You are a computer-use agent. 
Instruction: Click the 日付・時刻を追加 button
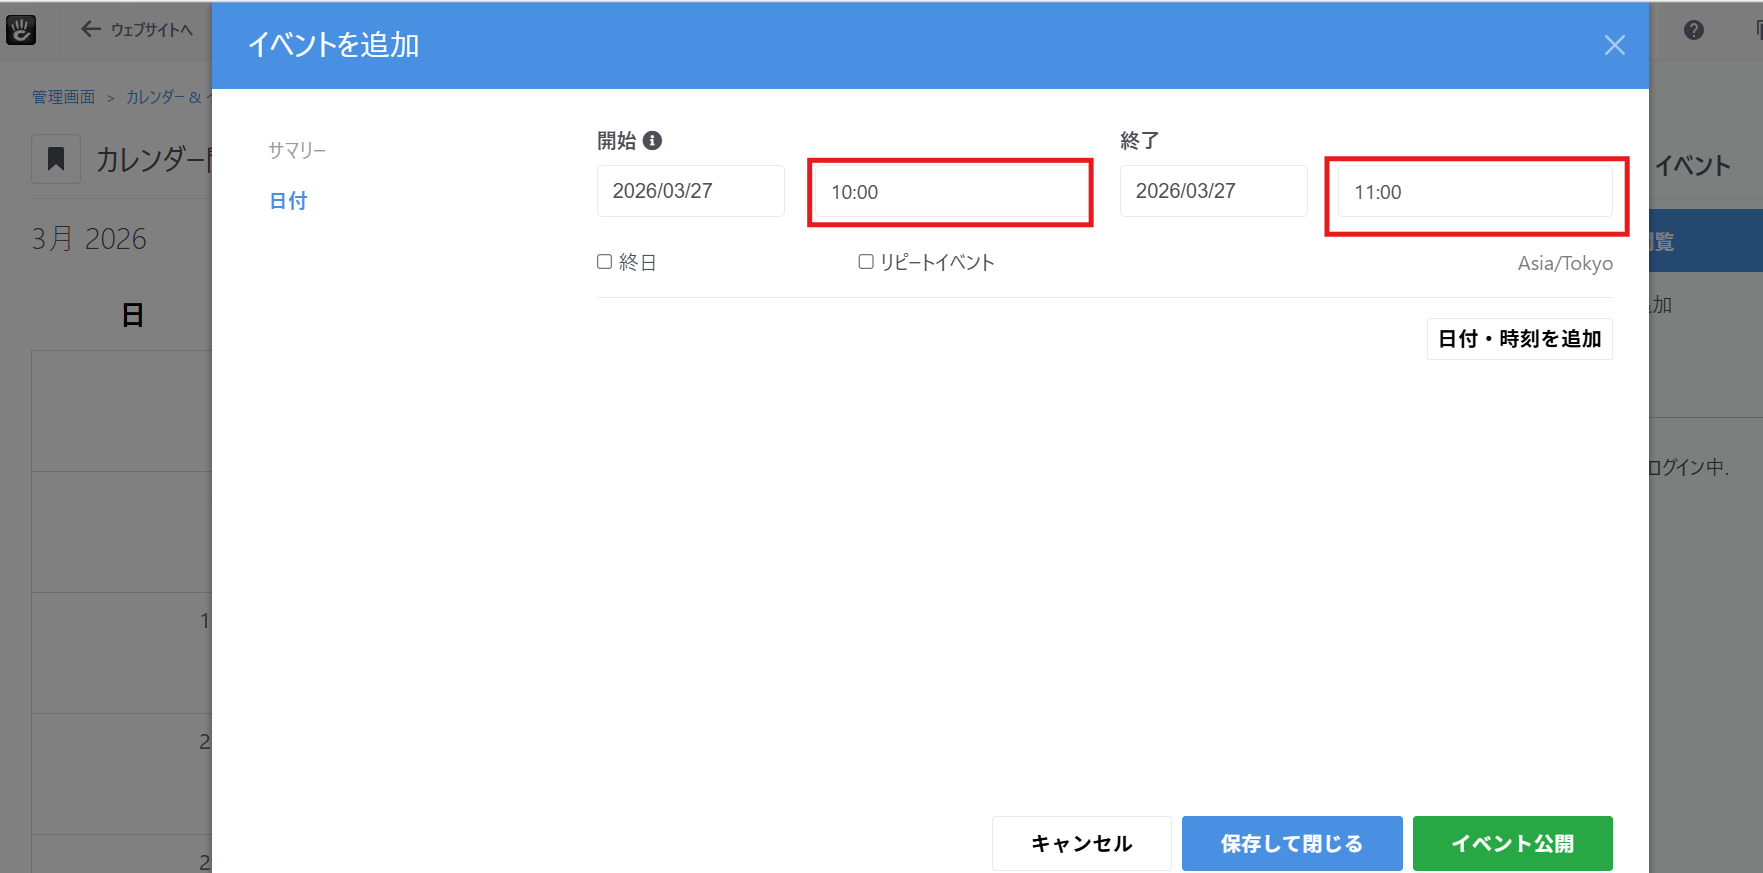coord(1519,339)
